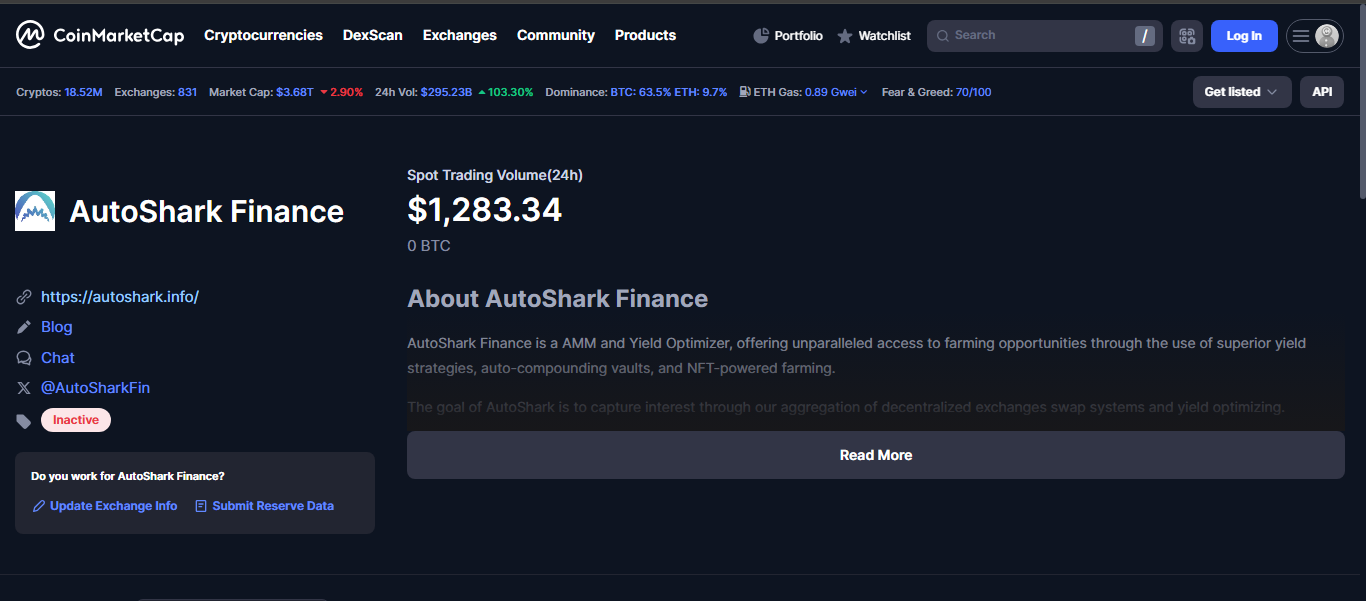Click the Update Exchange Info pencil icon
Image resolution: width=1366 pixels, height=601 pixels.
coord(39,506)
